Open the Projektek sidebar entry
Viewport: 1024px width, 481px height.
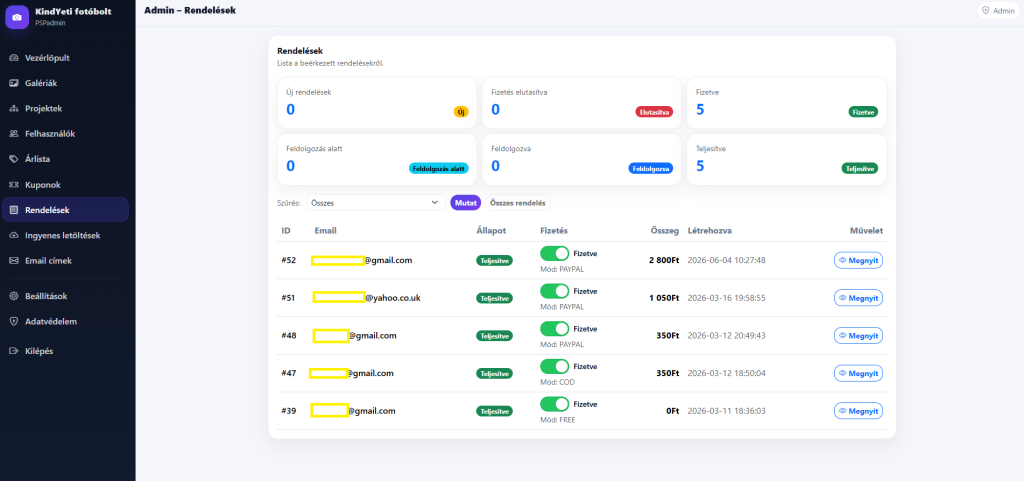(65, 108)
